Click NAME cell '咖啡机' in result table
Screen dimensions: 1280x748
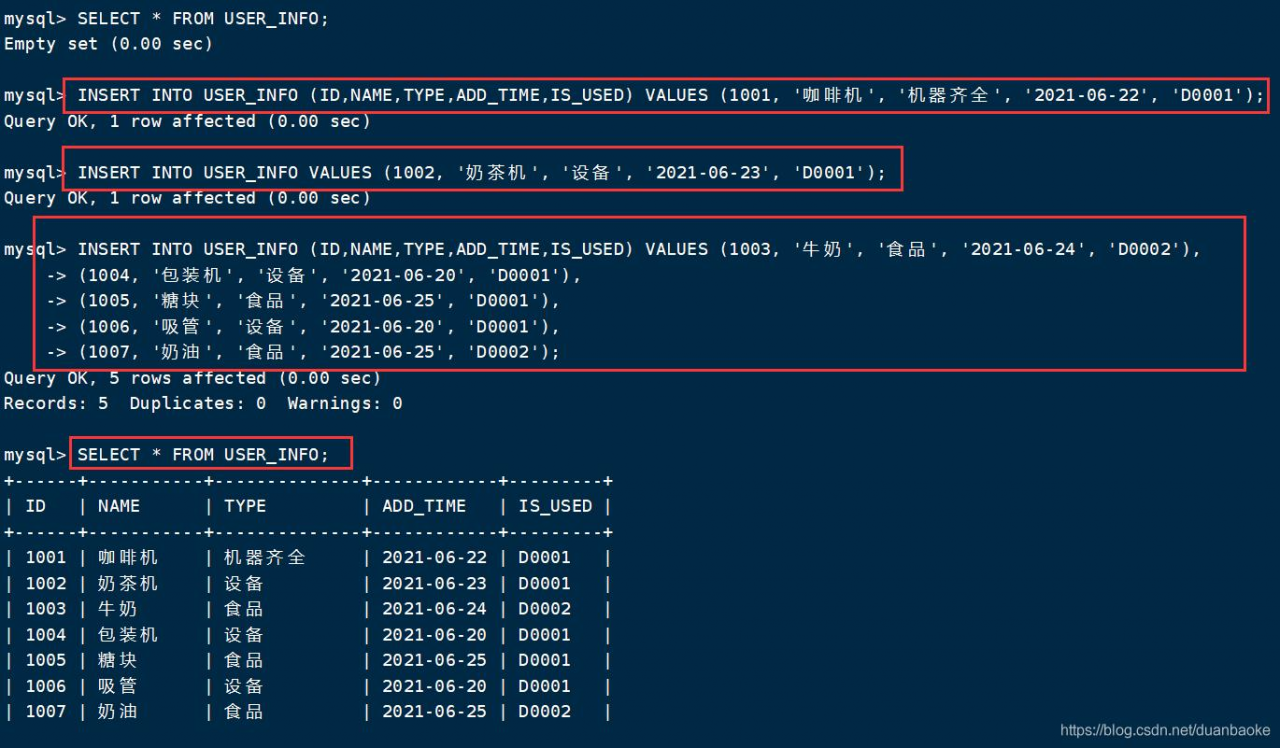tap(128, 558)
